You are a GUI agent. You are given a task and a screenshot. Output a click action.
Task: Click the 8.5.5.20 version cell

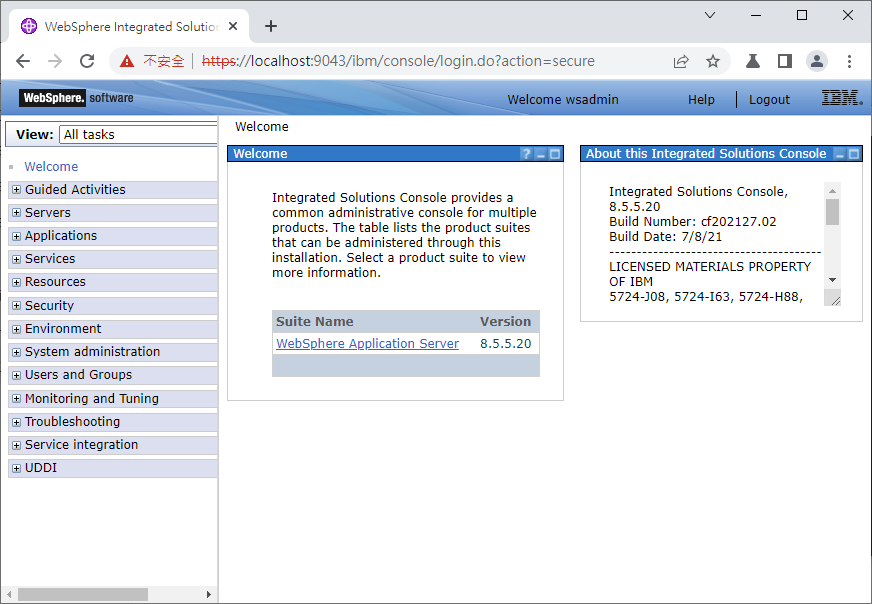coord(506,344)
